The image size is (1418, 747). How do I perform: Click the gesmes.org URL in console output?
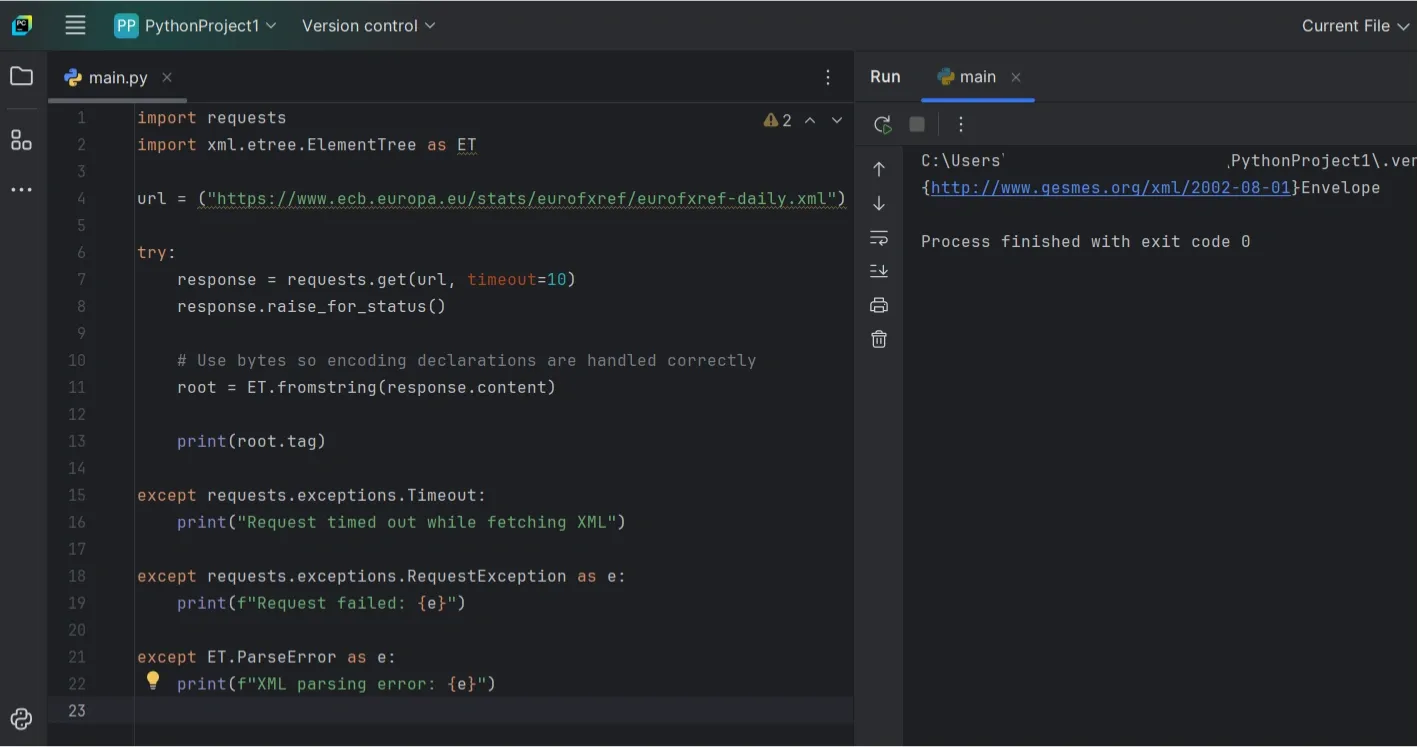pyautogui.click(x=1110, y=187)
